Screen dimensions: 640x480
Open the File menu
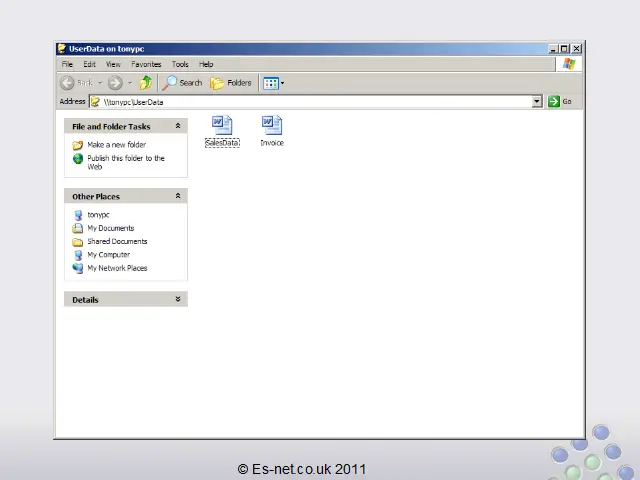[67, 64]
